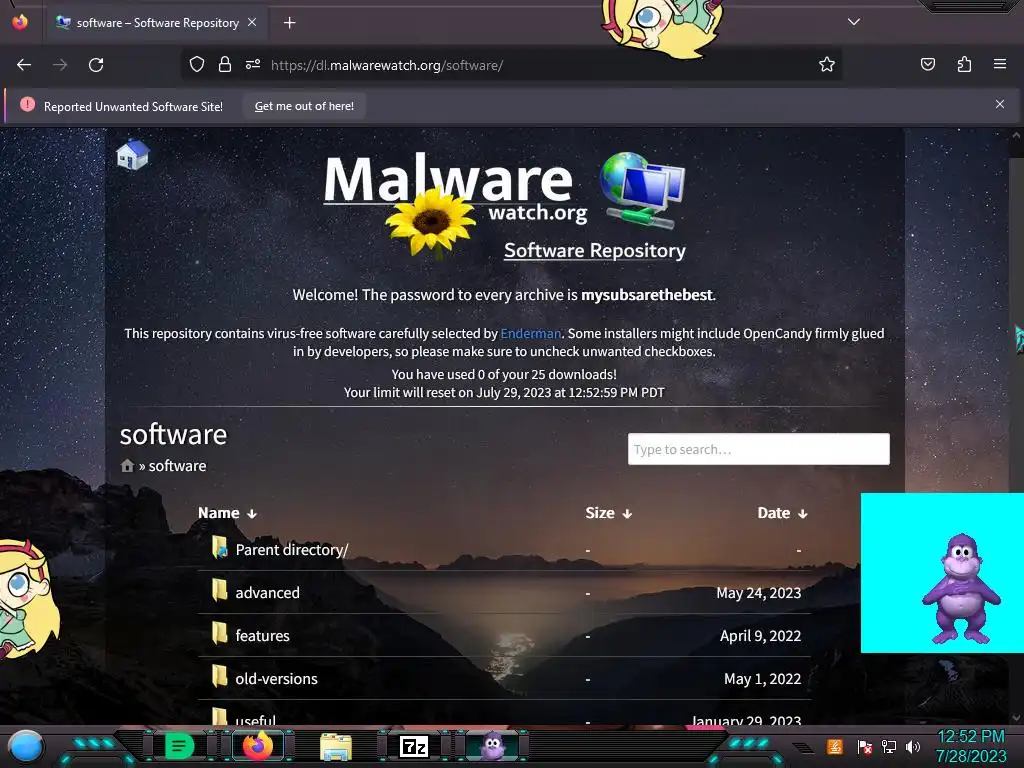Expand the list all tabs chevron
The image size is (1024, 768).
tap(854, 22)
